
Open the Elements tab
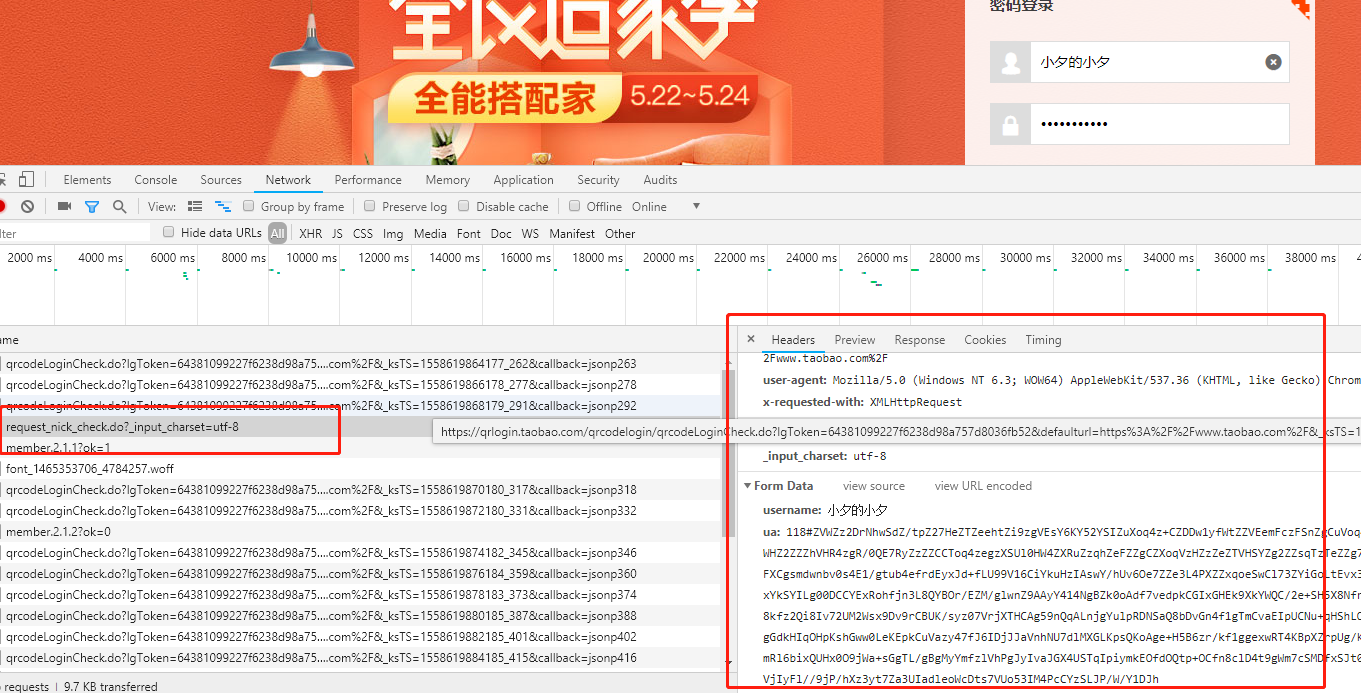(x=87, y=180)
